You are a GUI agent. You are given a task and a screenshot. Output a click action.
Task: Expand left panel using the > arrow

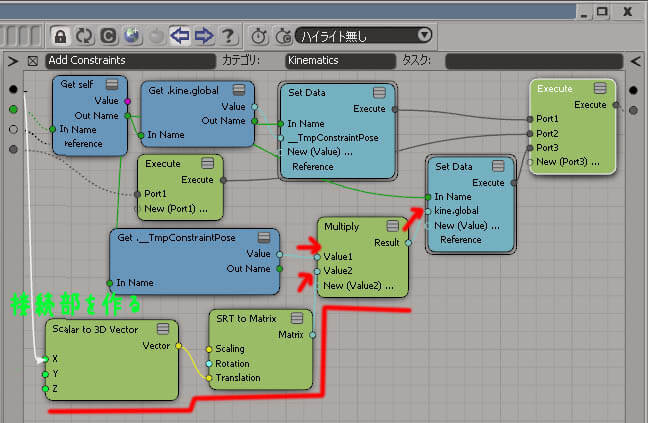[x=12, y=61]
